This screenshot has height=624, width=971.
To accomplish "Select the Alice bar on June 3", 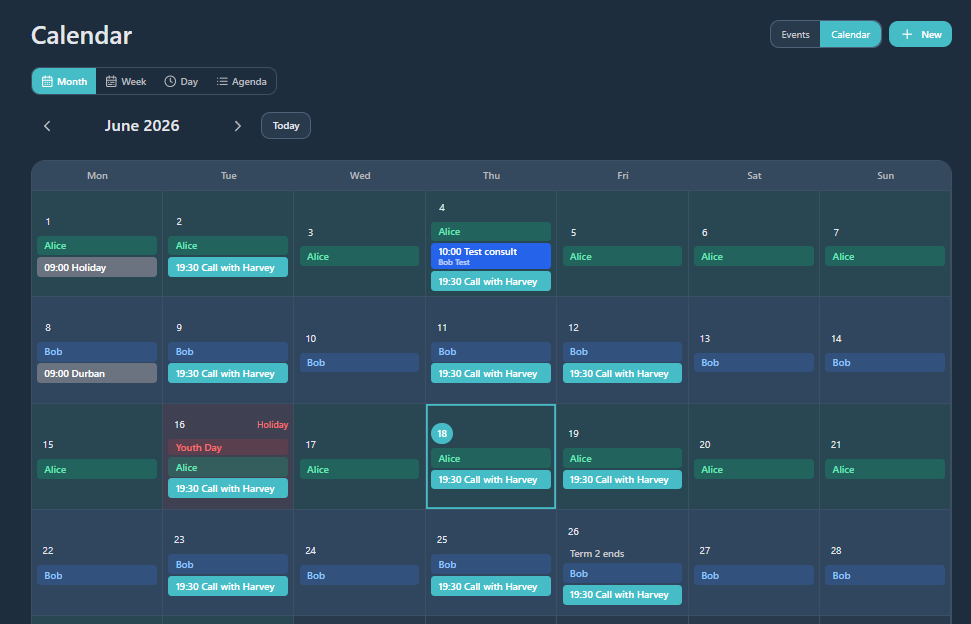I will click(359, 256).
